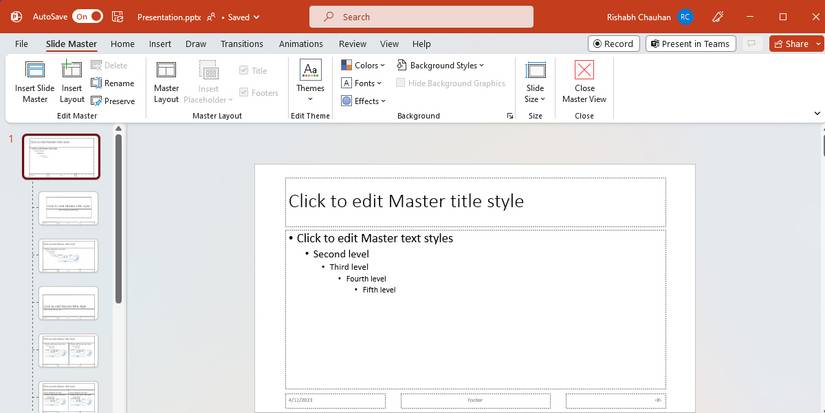Click the 'Fourth level' text
Image resolution: width=825 pixels, height=413 pixels.
(366, 278)
